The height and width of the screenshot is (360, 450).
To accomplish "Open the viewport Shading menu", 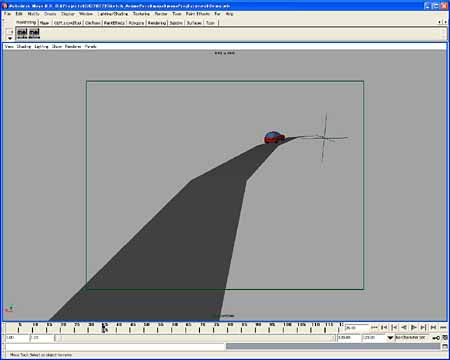I will pos(24,47).
